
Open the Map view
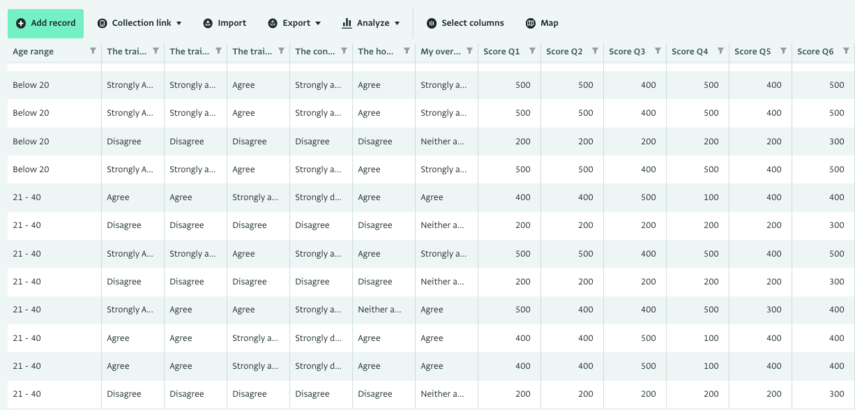pyautogui.click(x=542, y=23)
